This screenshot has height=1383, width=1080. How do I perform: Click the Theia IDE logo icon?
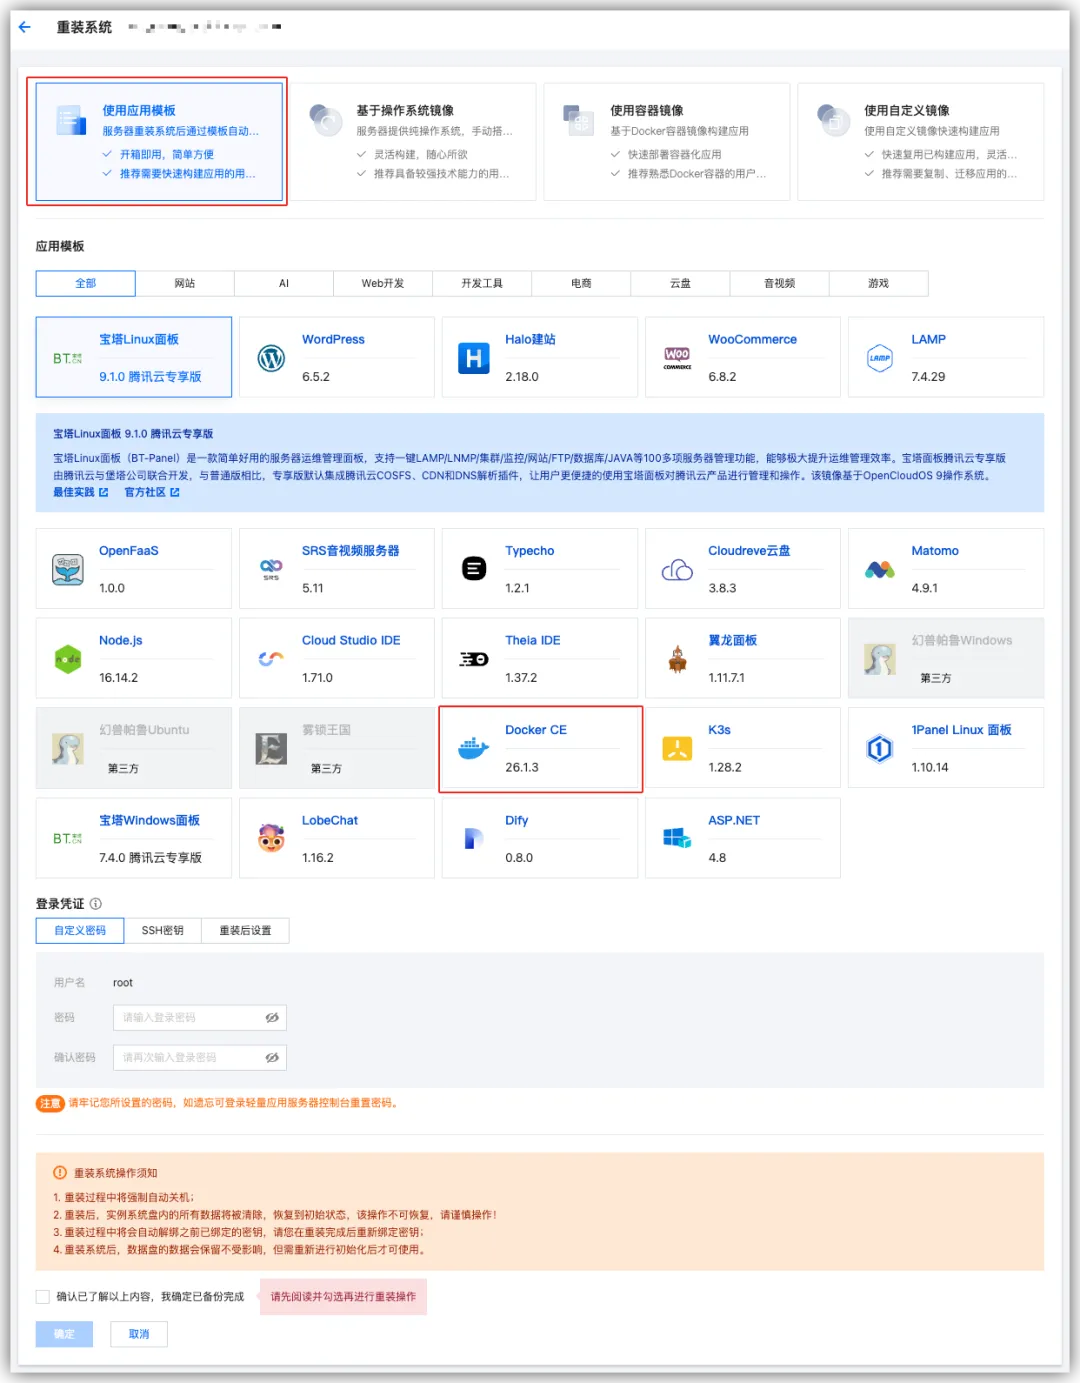(474, 659)
